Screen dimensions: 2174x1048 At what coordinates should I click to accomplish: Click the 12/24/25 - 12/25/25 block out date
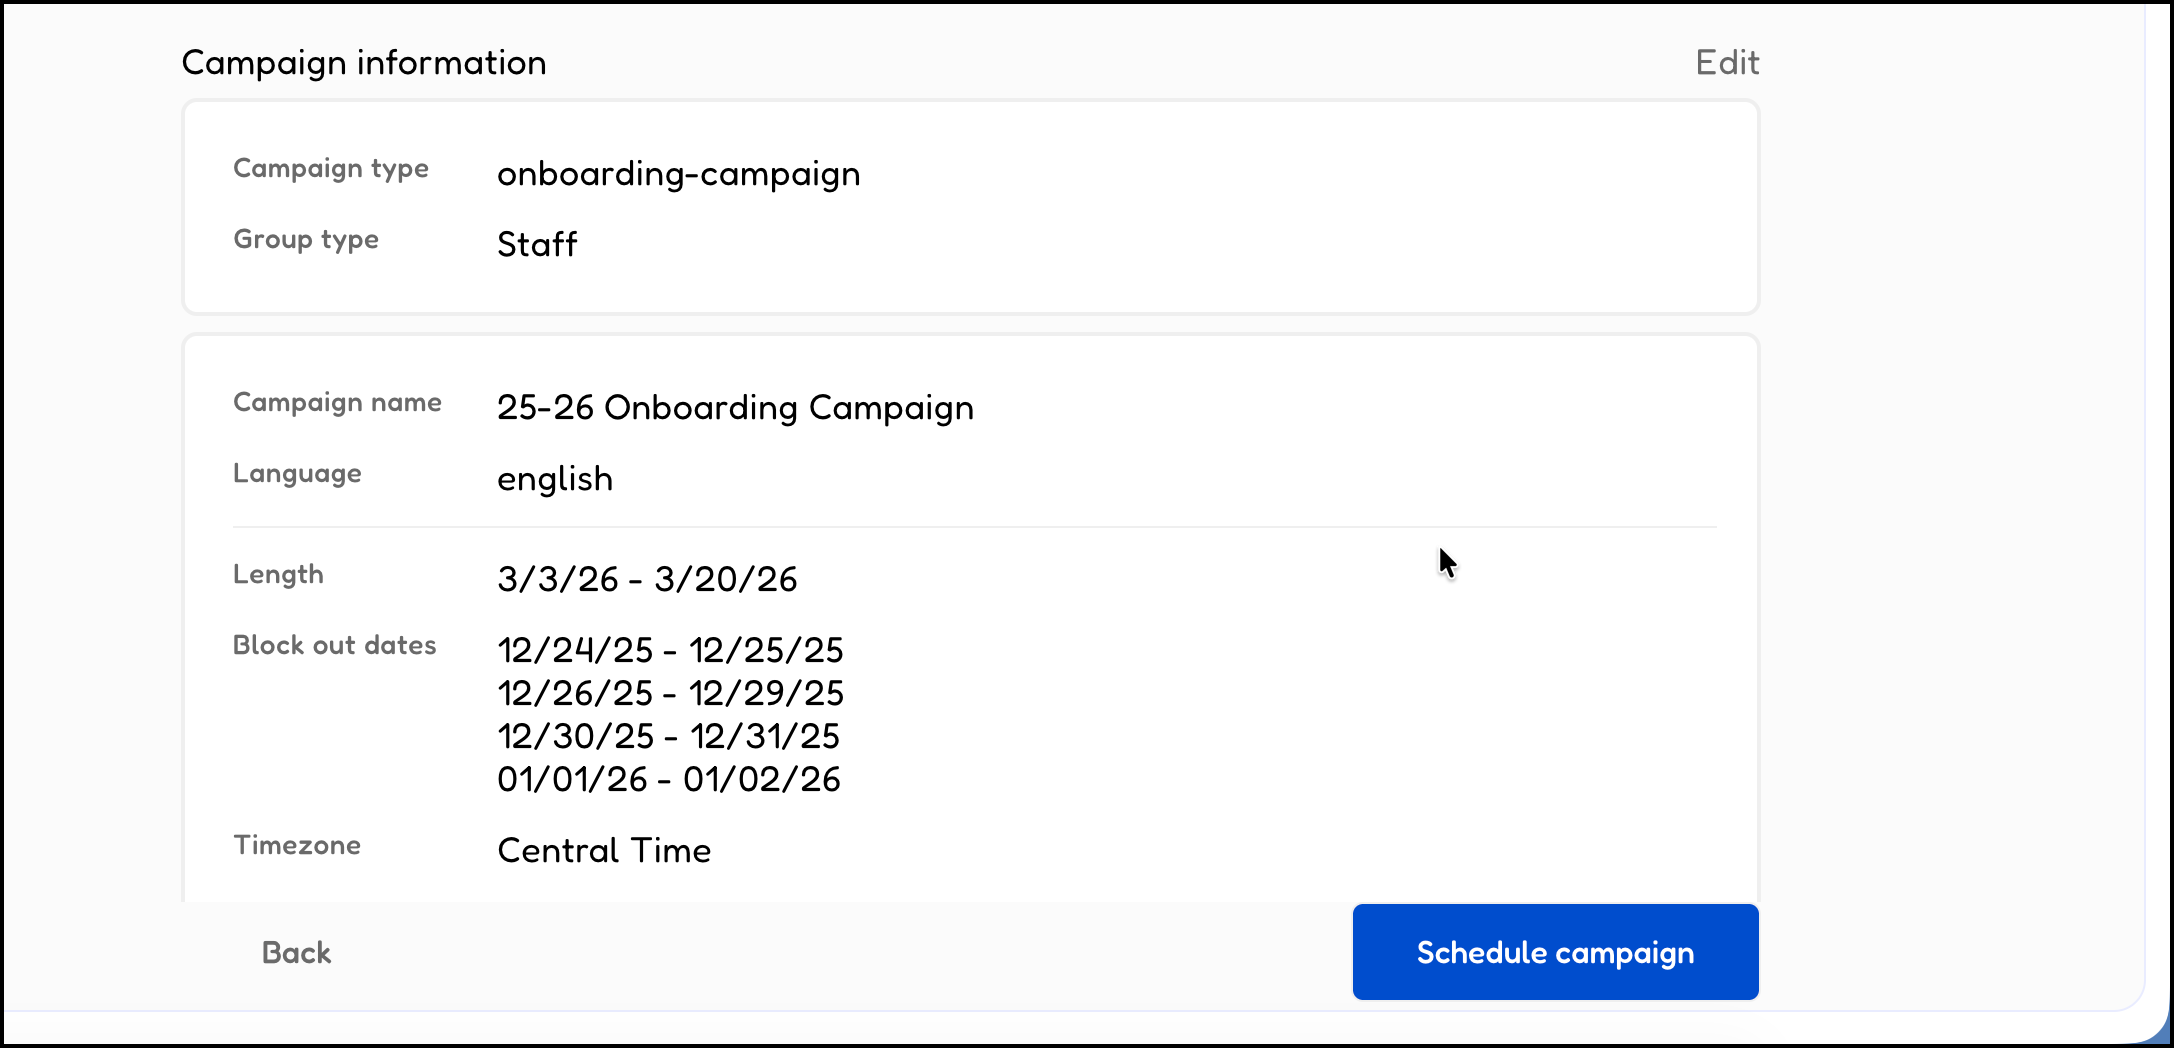[670, 651]
